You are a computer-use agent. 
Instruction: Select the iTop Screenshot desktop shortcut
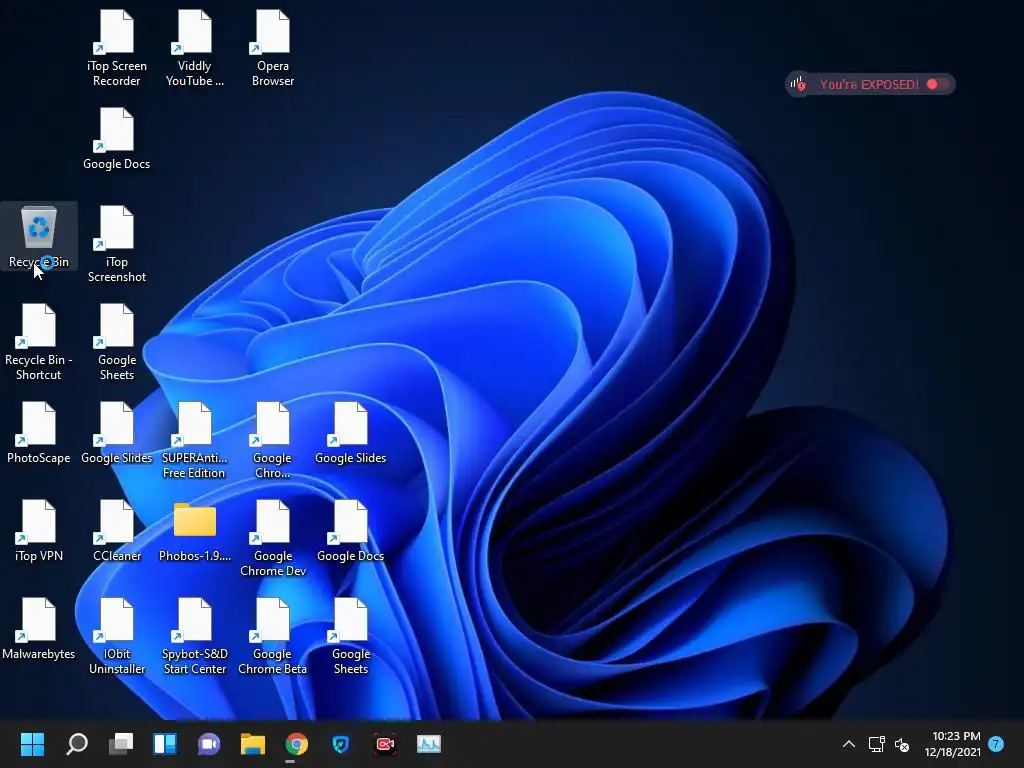pos(116,245)
